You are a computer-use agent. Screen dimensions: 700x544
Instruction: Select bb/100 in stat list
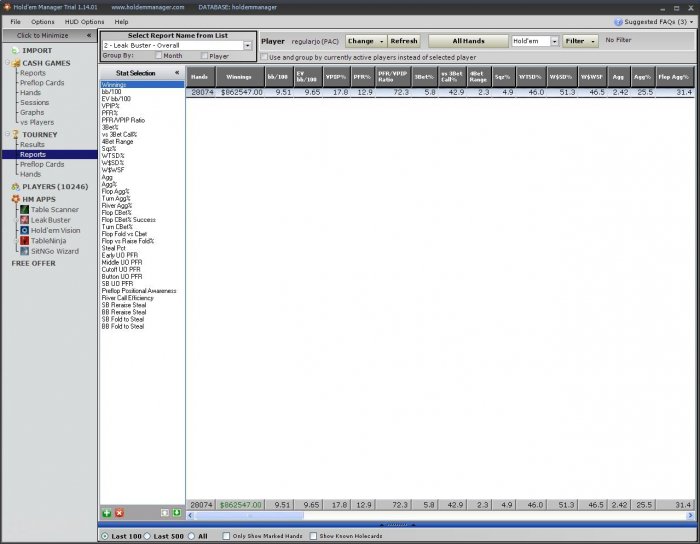112,91
